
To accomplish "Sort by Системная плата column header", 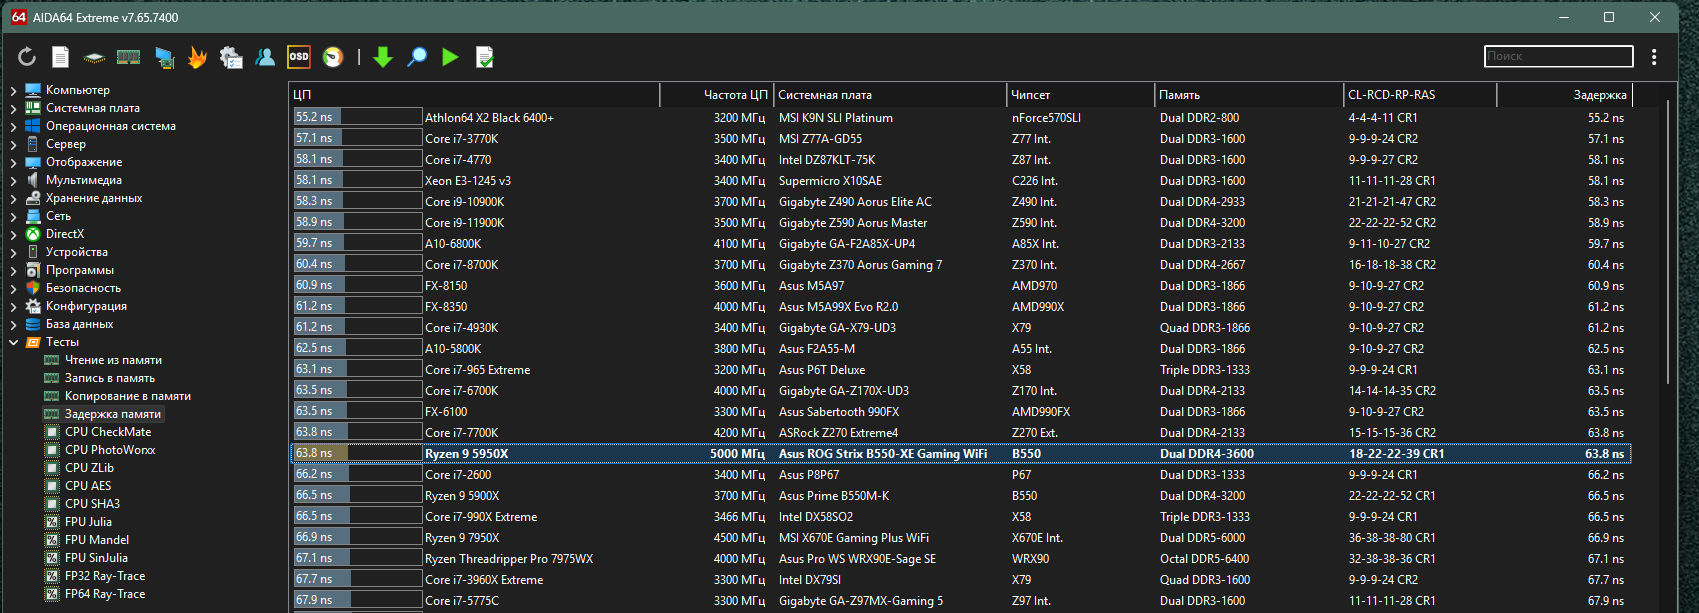I will 890,95.
